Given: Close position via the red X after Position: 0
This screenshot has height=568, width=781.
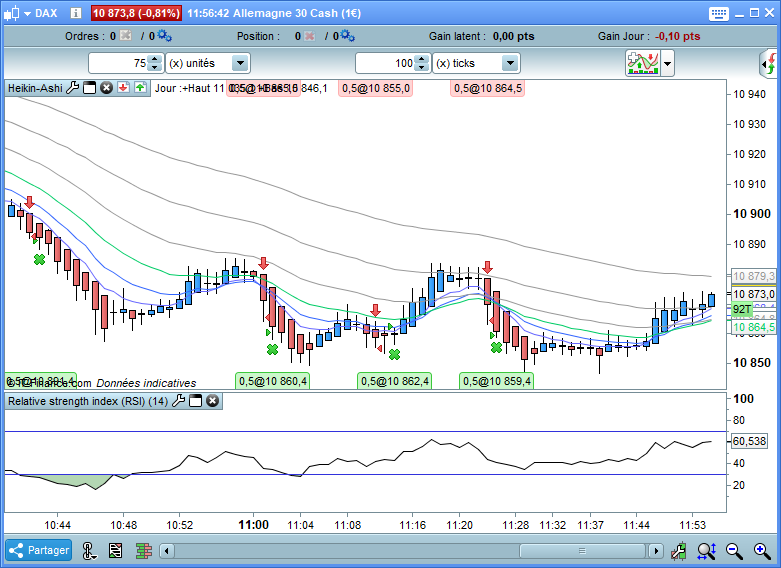Looking at the screenshot, I should coord(310,36).
